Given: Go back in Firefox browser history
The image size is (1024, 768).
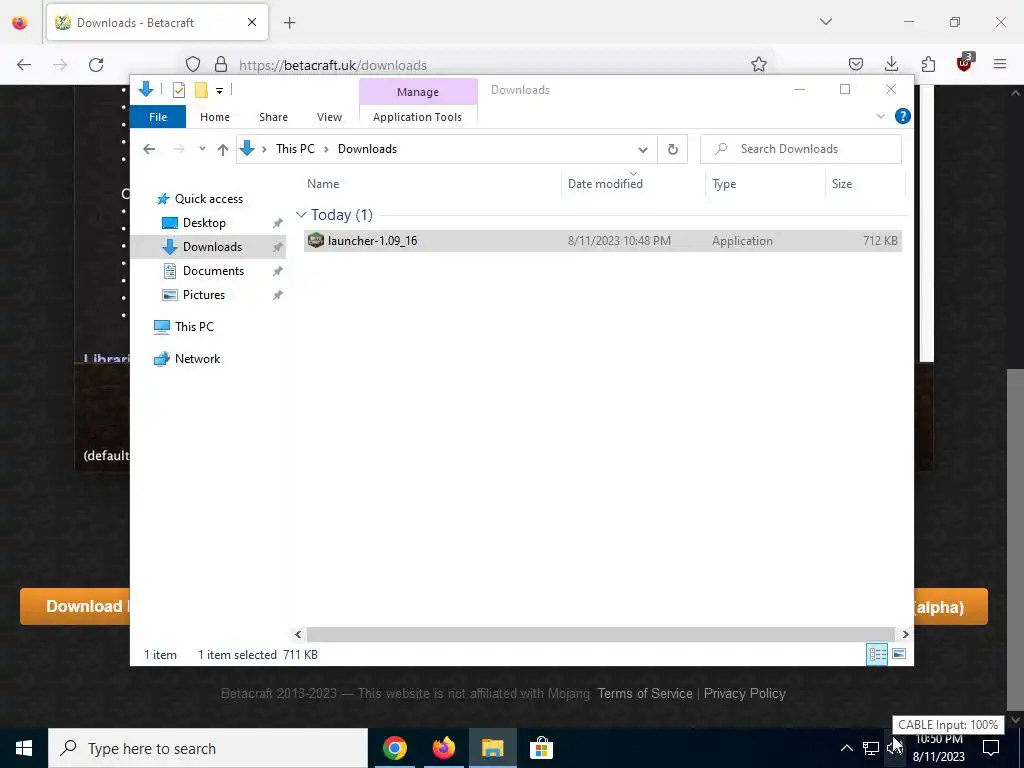Looking at the screenshot, I should click(x=24, y=64).
